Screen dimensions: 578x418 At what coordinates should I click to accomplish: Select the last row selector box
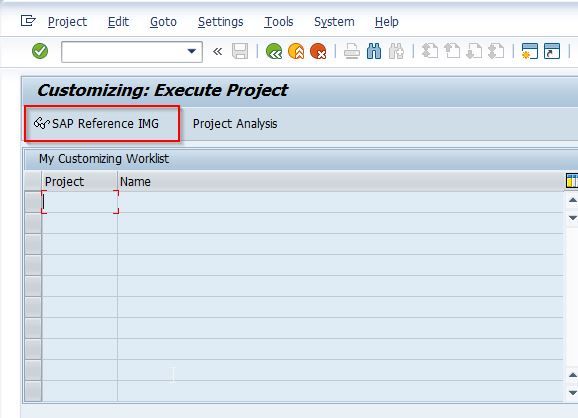pos(33,391)
